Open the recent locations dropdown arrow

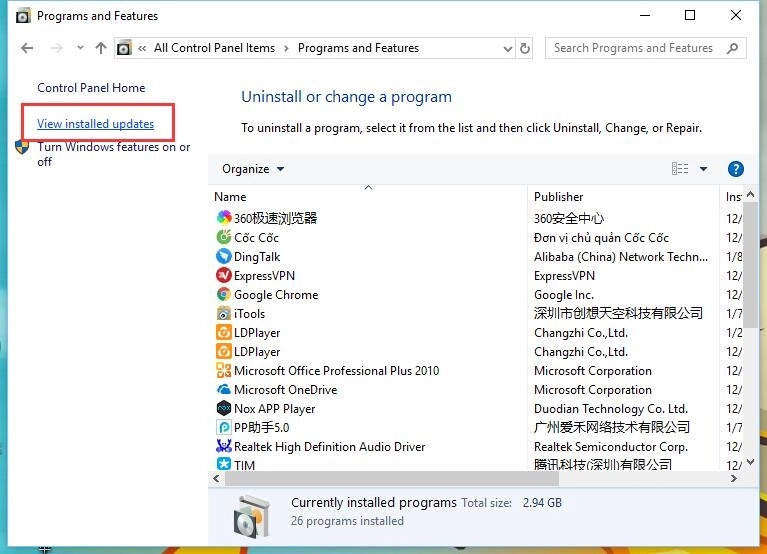coord(80,48)
